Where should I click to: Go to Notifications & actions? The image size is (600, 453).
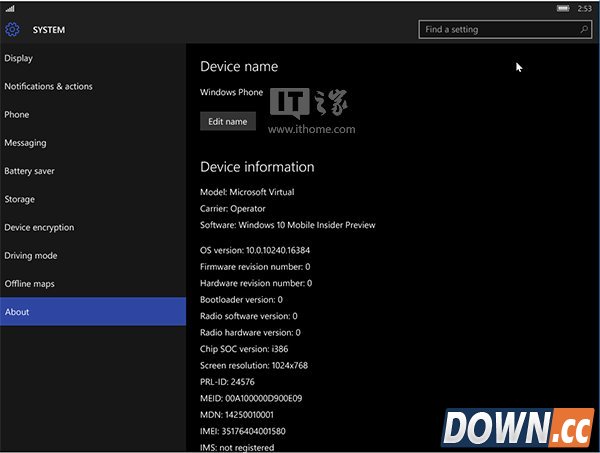pyautogui.click(x=48, y=86)
